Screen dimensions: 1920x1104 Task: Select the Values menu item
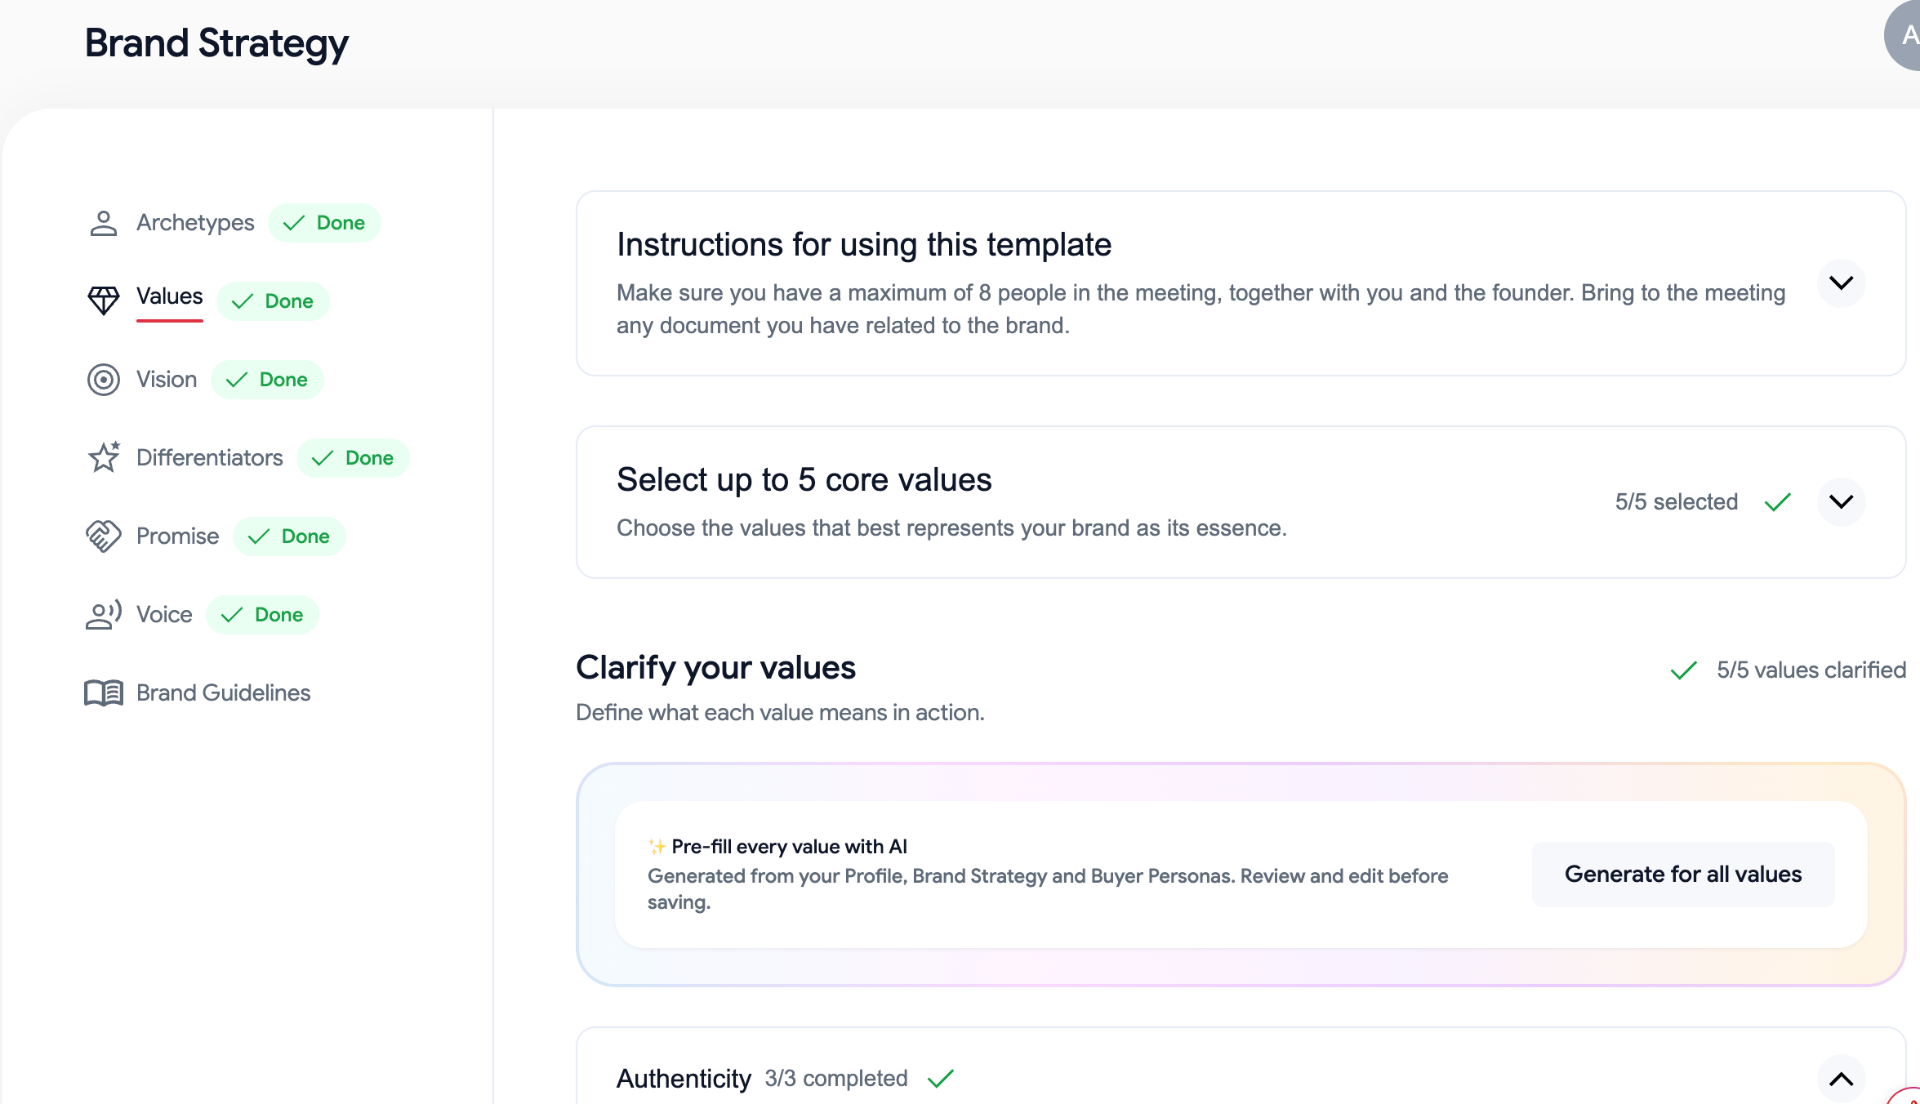tap(169, 296)
